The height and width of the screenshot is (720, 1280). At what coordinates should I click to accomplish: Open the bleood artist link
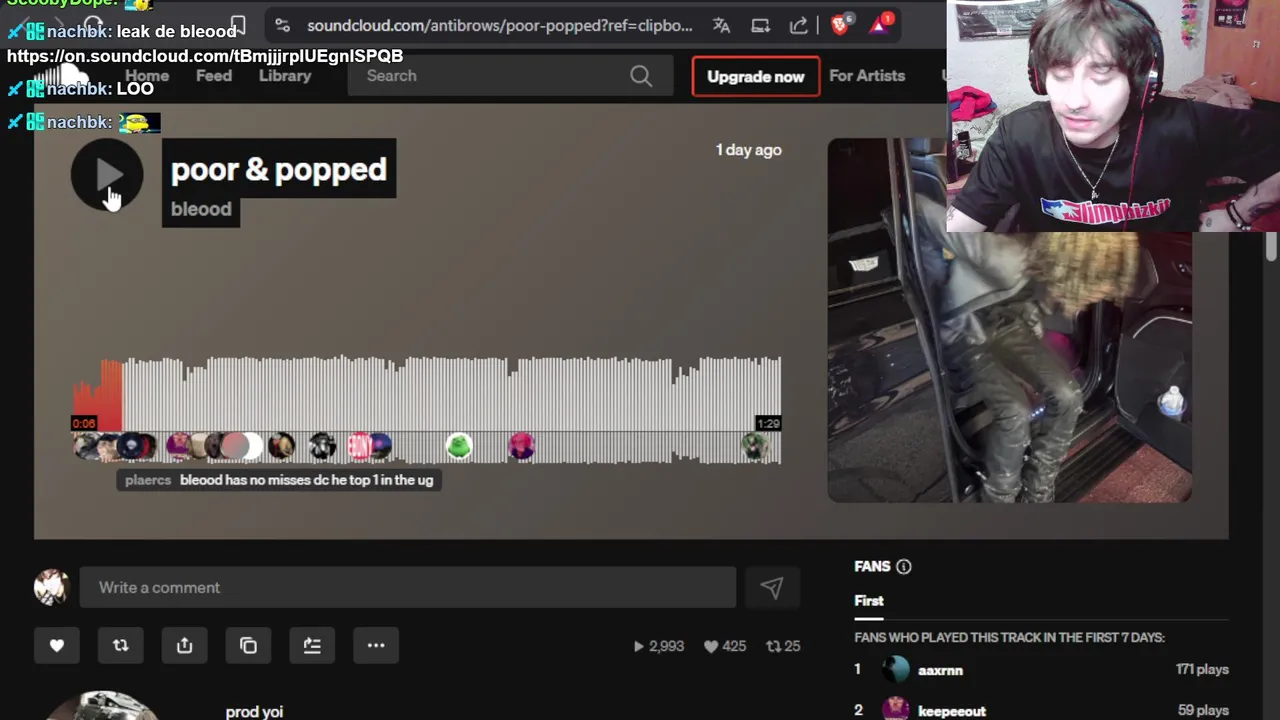click(201, 209)
